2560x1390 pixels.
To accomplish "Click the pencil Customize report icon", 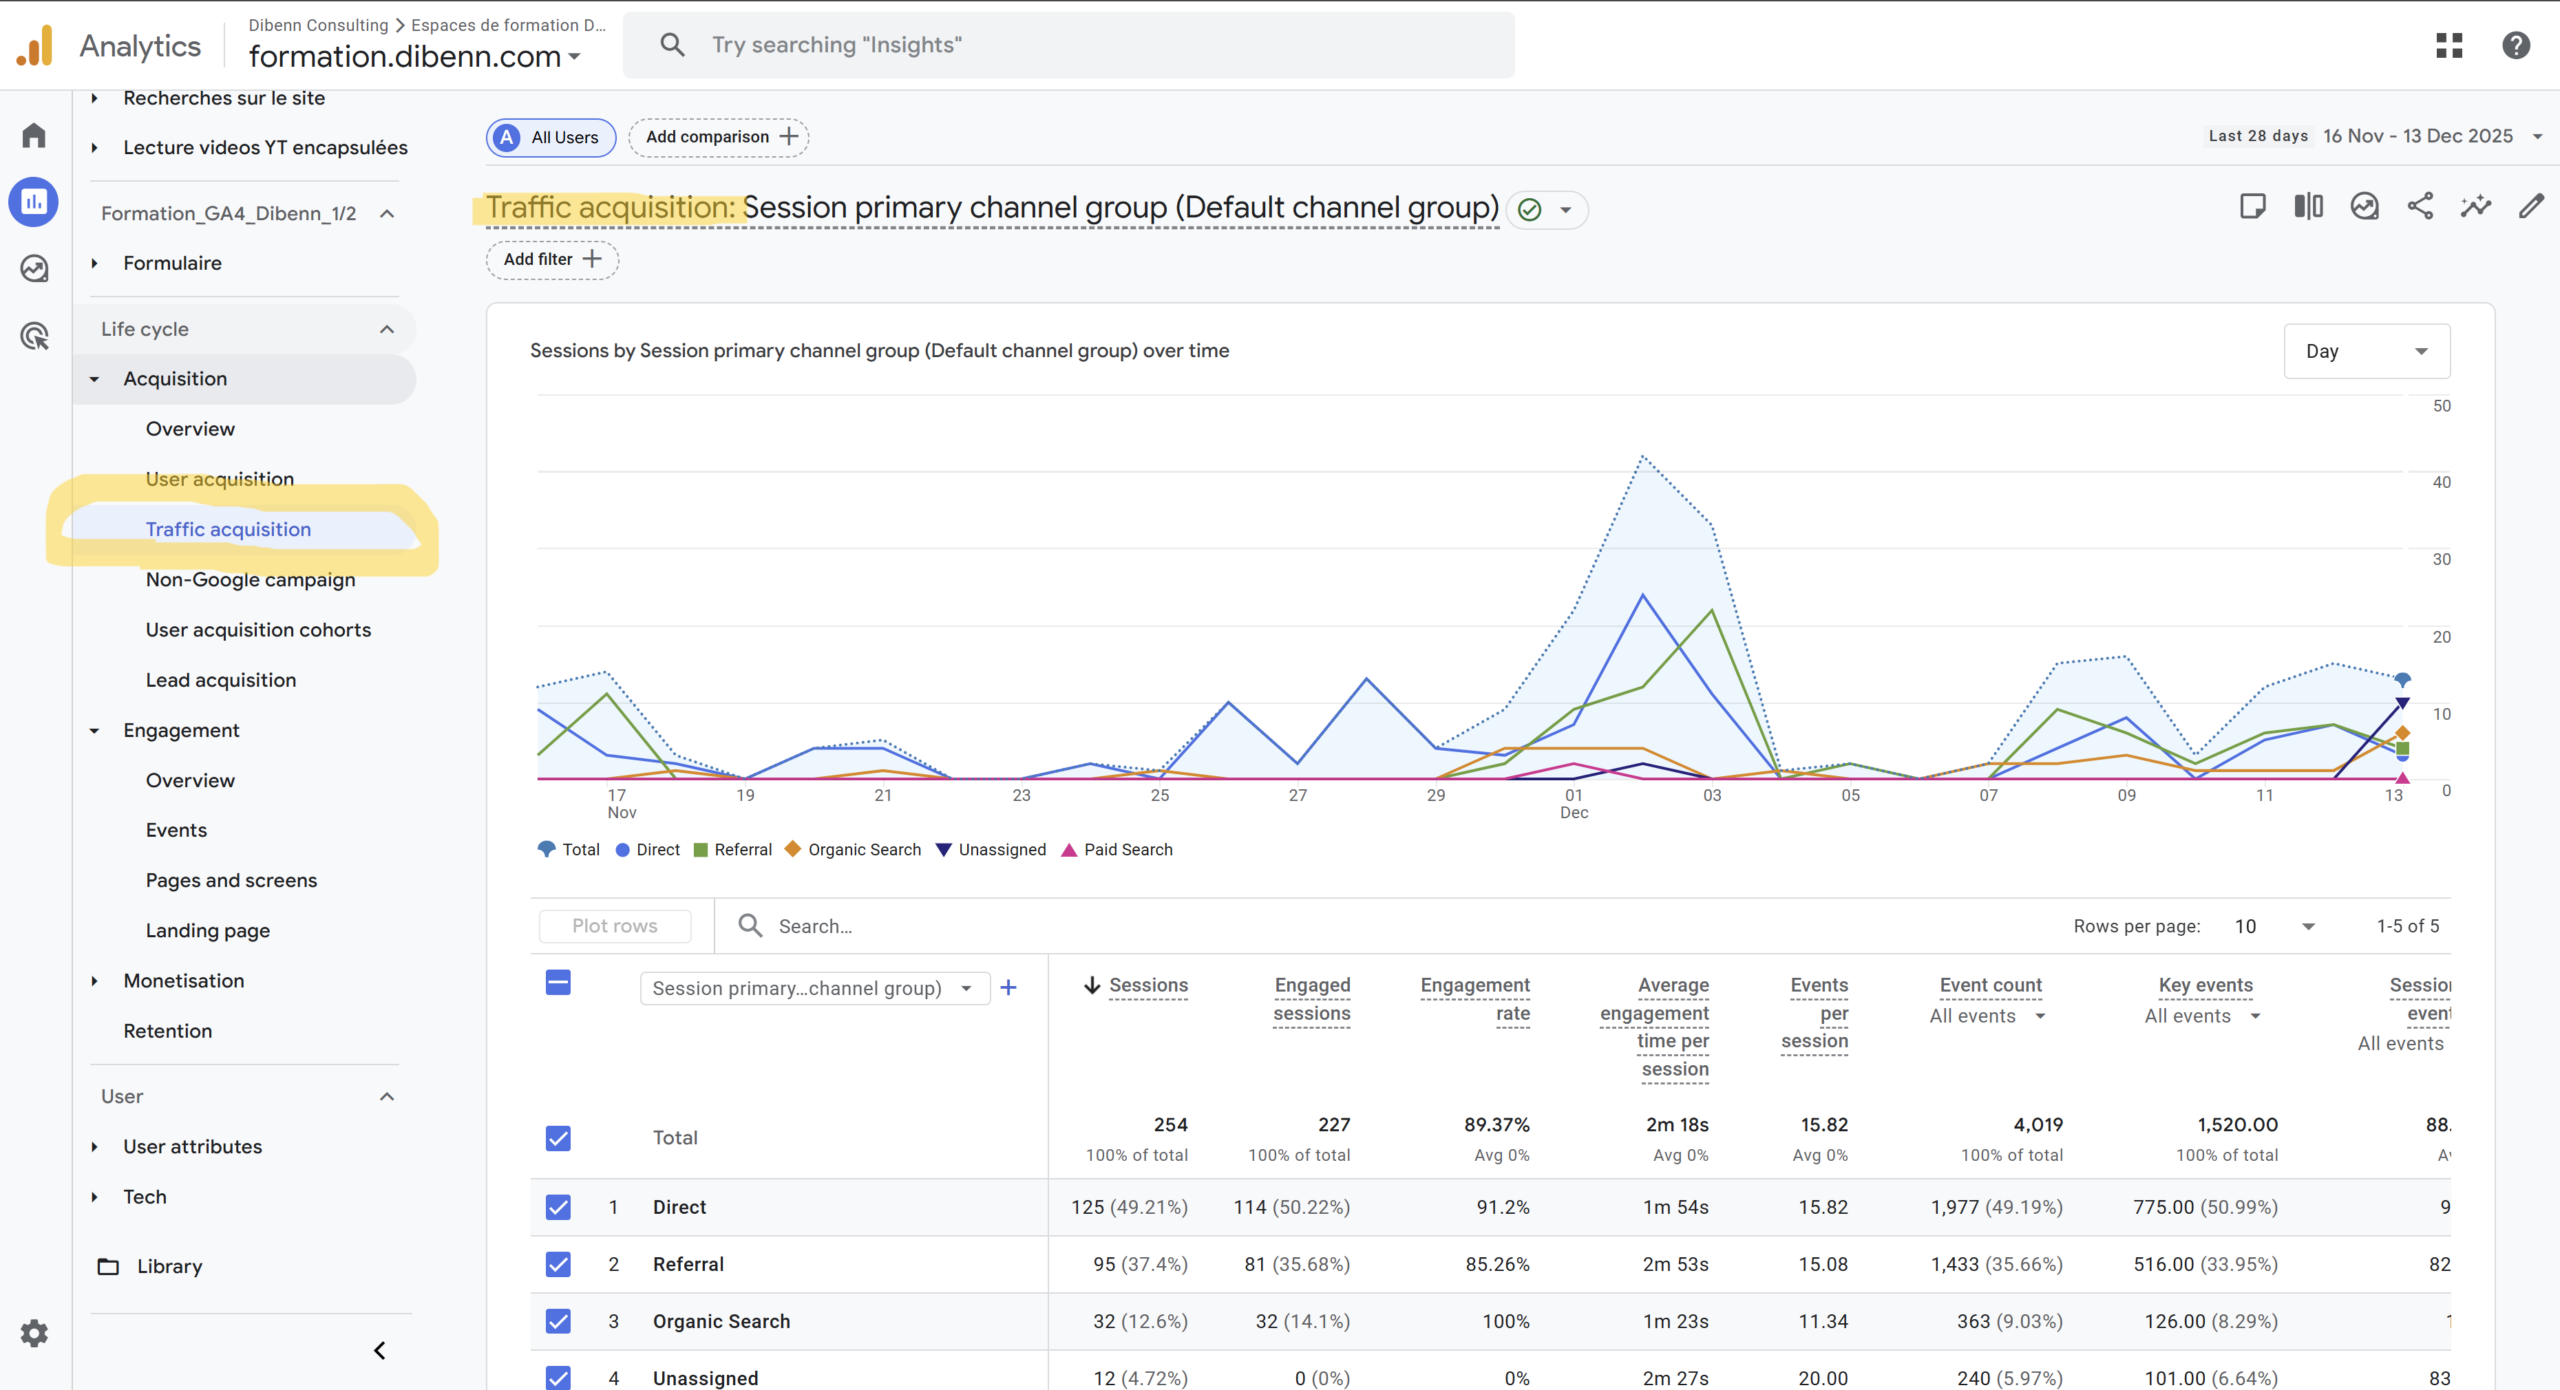I will pos(2531,207).
